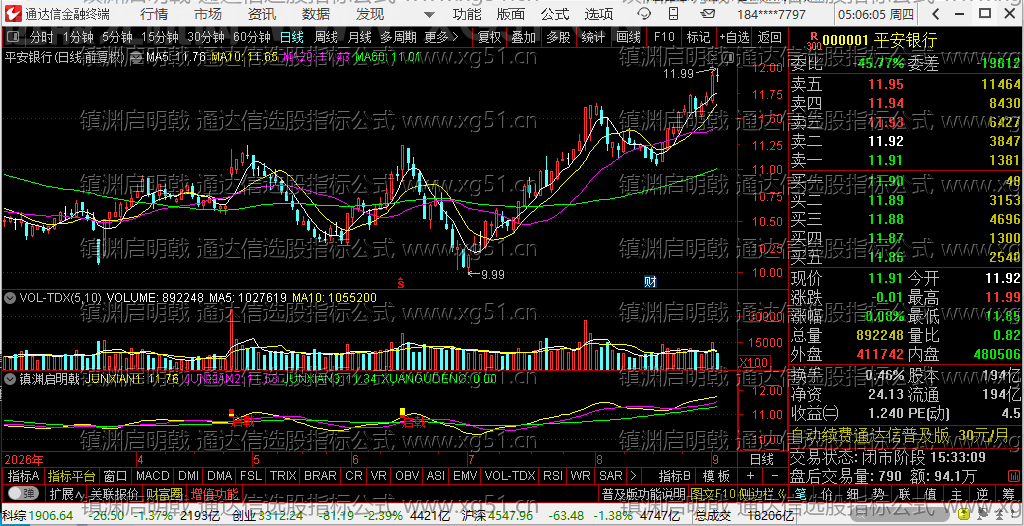Open the 数据 menu
Viewport: 1024px width, 526px height.
pos(316,14)
